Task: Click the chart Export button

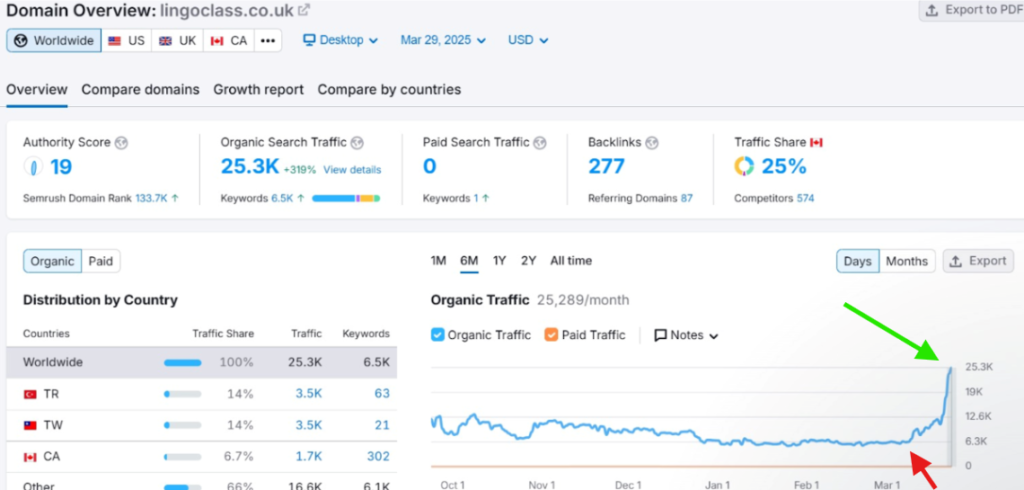Action: point(978,261)
